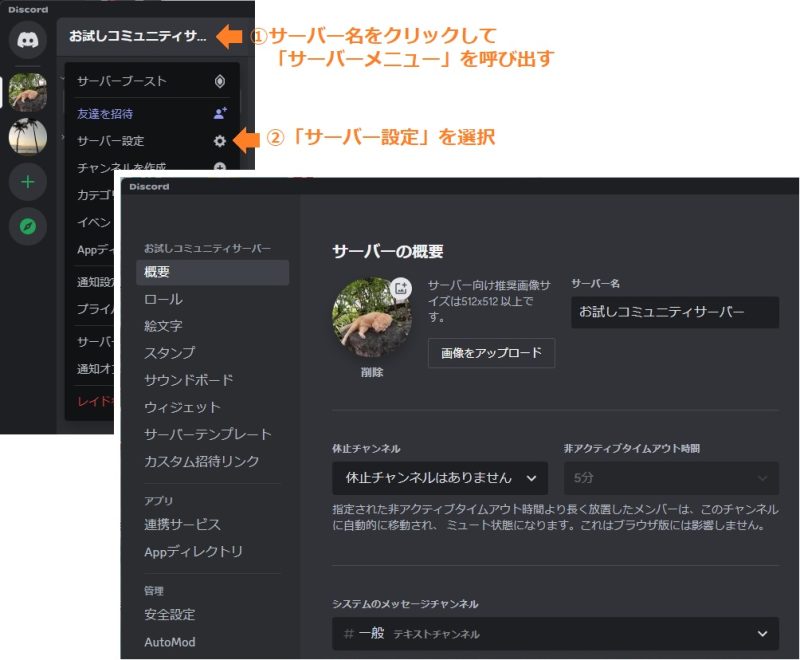Open the AutoMod settings page
This screenshot has width=800, height=660.
coord(213,642)
